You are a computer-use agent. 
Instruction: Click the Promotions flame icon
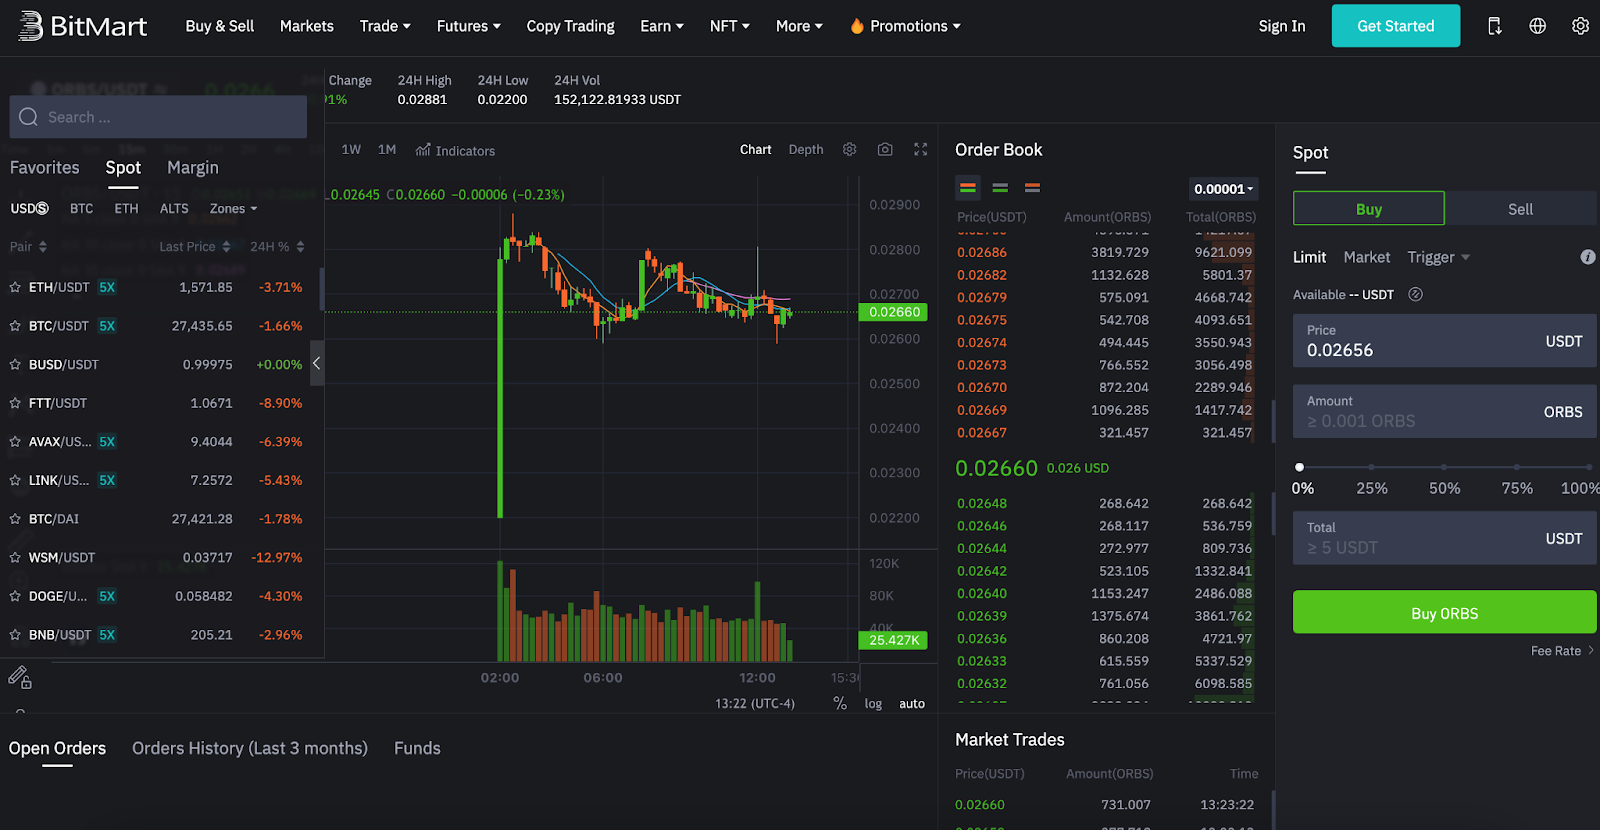[857, 26]
